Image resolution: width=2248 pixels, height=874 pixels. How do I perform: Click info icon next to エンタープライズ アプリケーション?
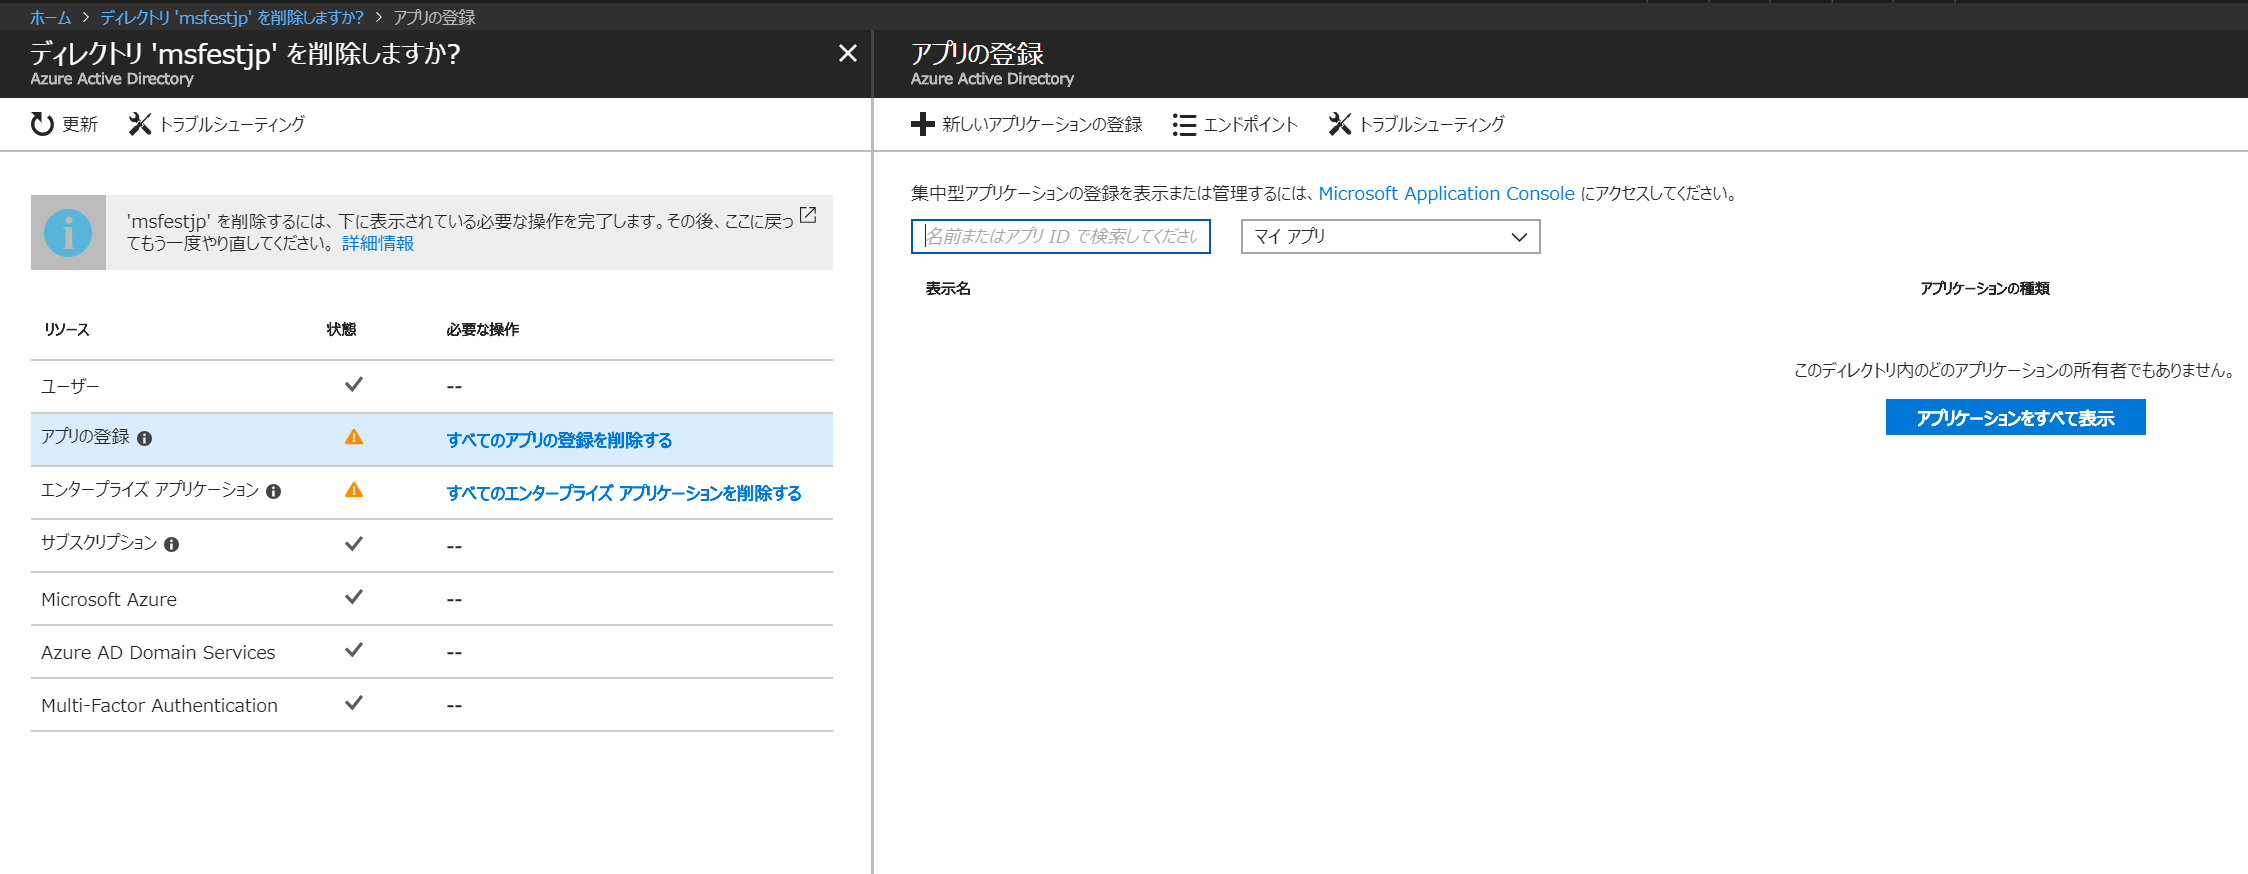[273, 492]
